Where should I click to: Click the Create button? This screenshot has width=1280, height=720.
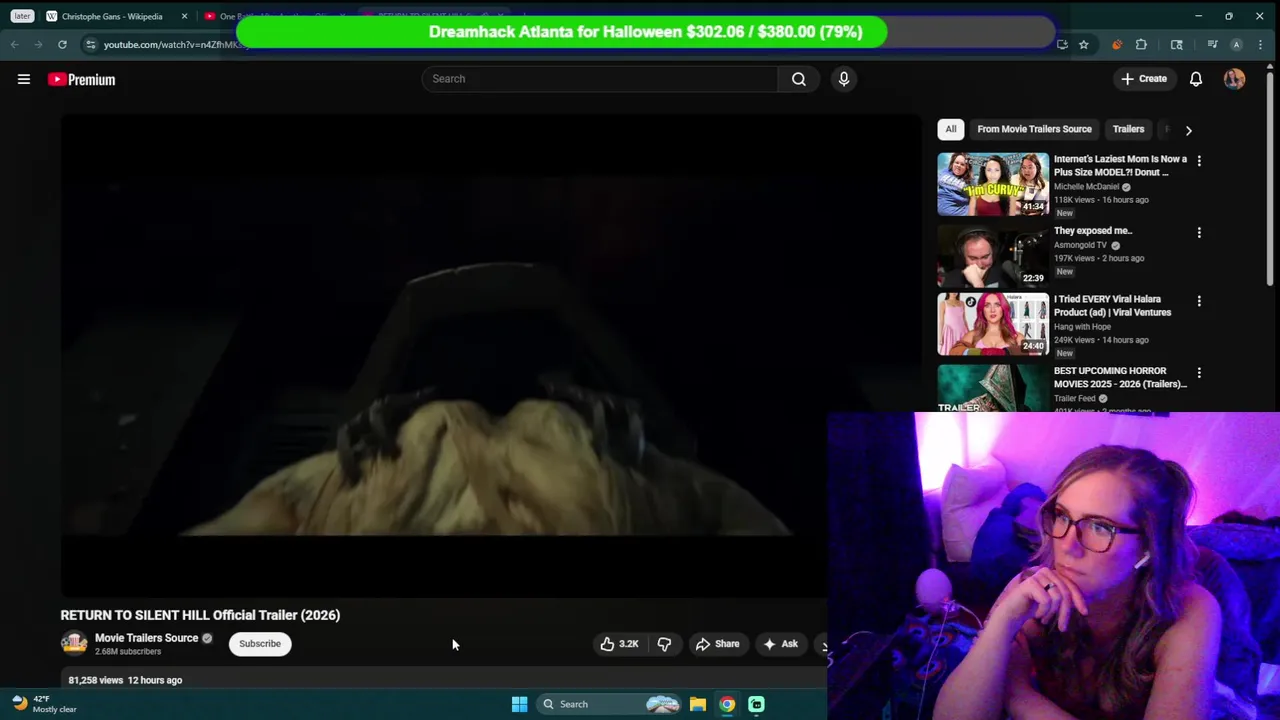click(x=1144, y=79)
